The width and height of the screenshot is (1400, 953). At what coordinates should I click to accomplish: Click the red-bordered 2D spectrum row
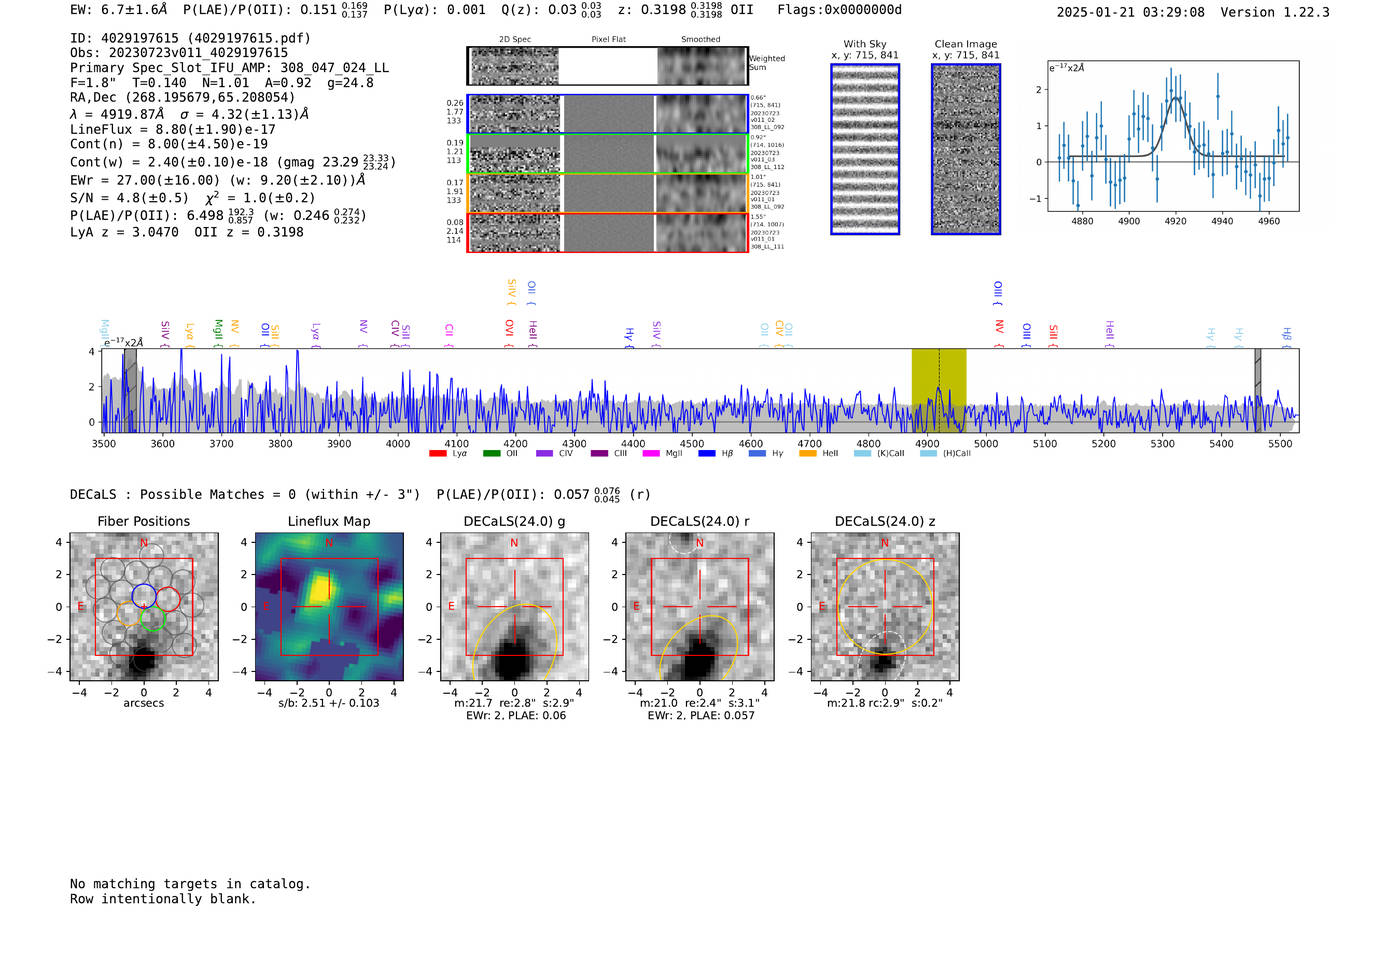coord(608,232)
